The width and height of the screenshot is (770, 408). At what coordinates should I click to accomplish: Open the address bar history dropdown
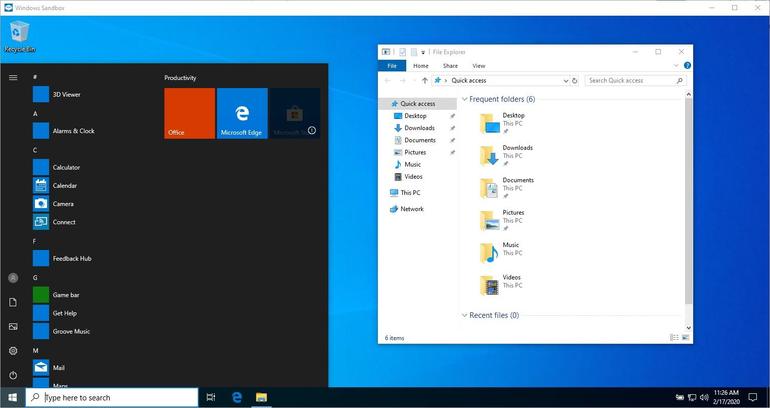click(x=566, y=81)
